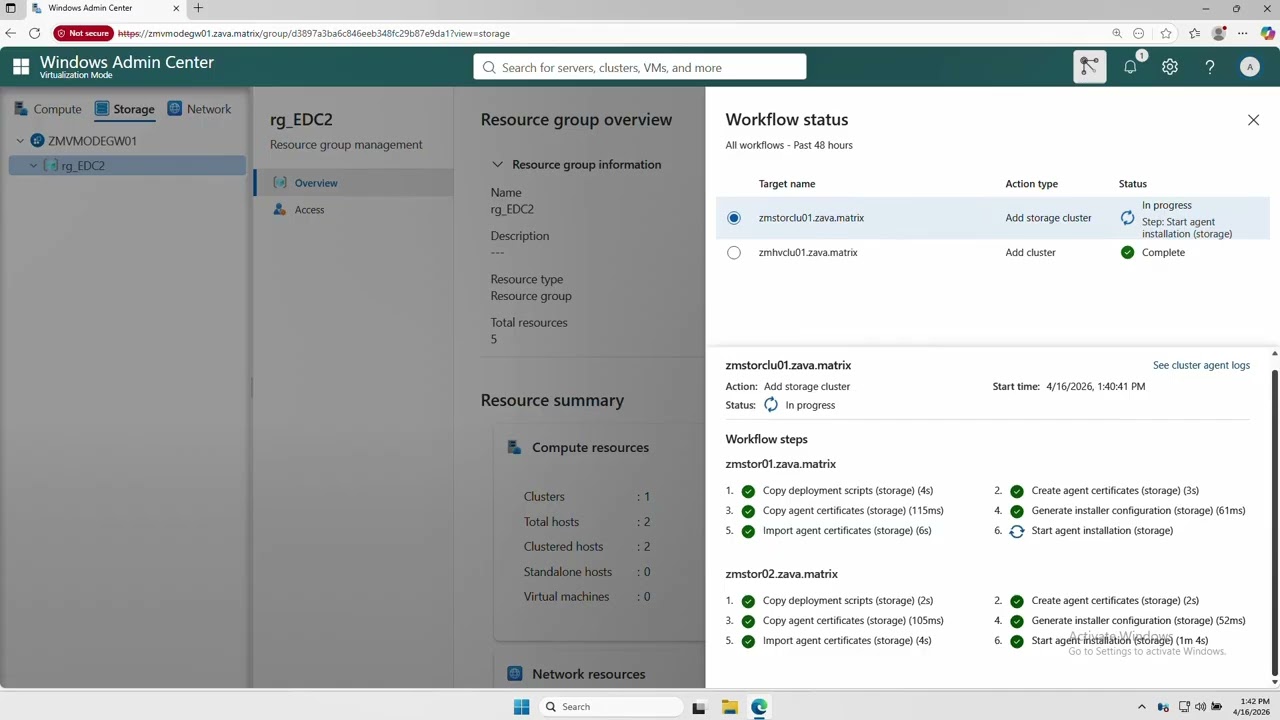Click the Status In progress spinner icon
Screen dimensions: 1280x720
[x=771, y=405]
